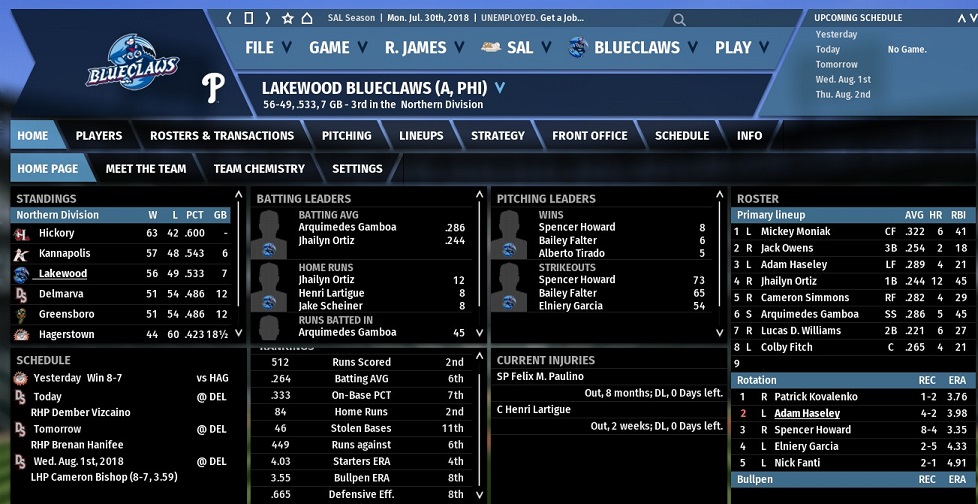Image resolution: width=978 pixels, height=504 pixels.
Task: Open the SCHEDULE tab
Action: click(682, 135)
